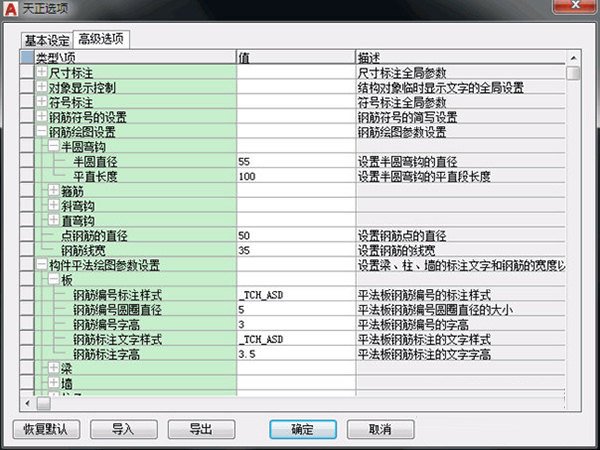The height and width of the screenshot is (450, 600).
Task: Edit the 半圆直径 value field showing 55
Action: tap(295, 161)
